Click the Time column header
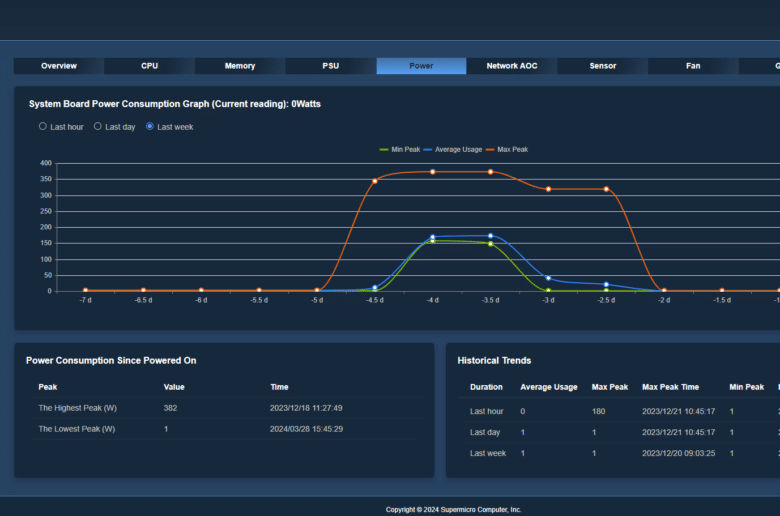The image size is (780, 516). [279, 387]
